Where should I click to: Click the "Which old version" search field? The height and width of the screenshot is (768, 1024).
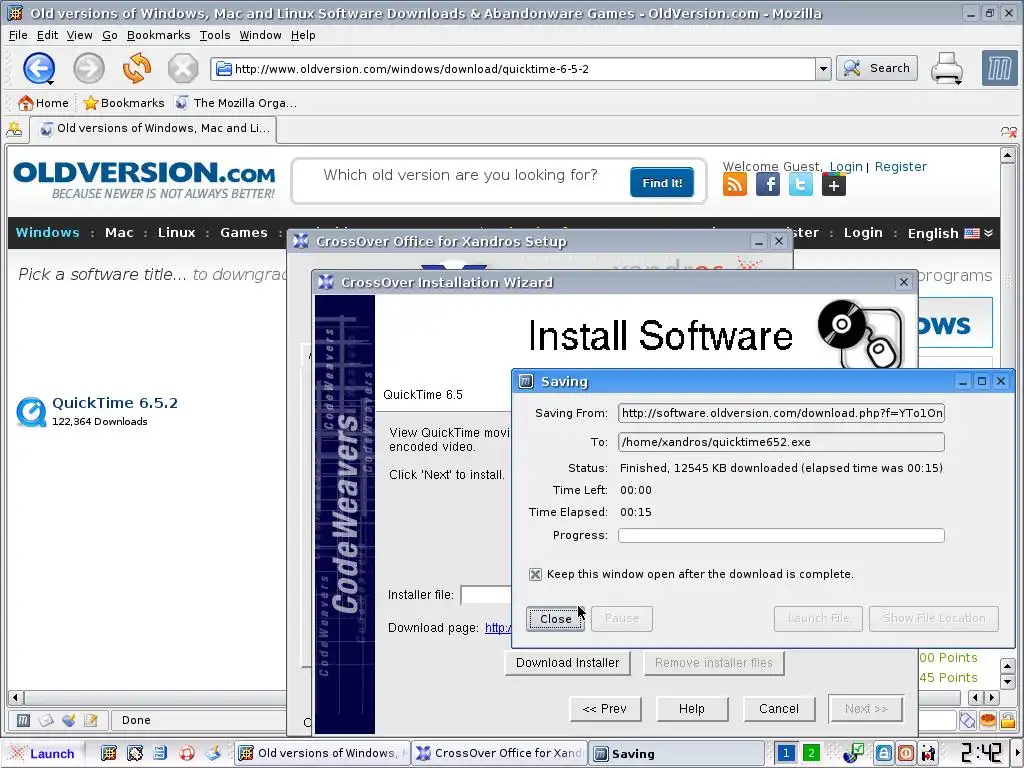(460, 175)
